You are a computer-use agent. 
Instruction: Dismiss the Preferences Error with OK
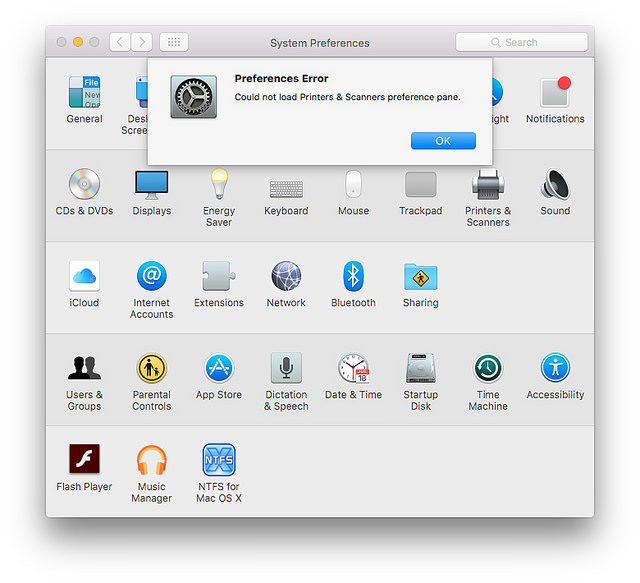[443, 141]
